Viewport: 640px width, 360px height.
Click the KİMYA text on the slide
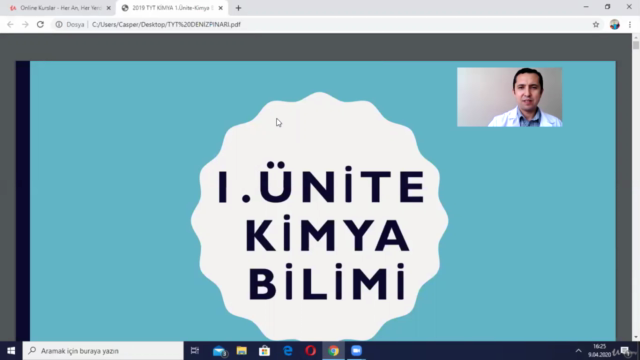(x=327, y=233)
